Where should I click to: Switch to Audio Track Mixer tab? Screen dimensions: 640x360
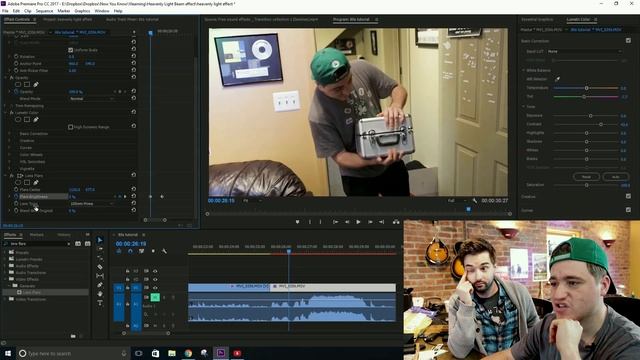[x=132, y=19]
